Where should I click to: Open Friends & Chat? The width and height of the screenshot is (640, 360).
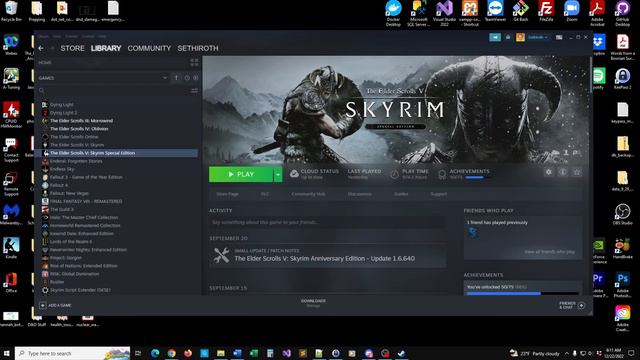(572, 305)
